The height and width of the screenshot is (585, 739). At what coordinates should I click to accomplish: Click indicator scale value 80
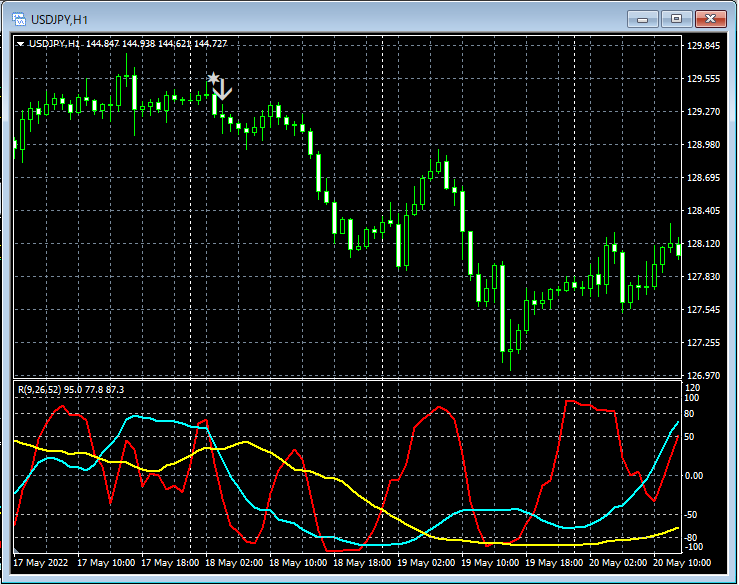(689, 414)
